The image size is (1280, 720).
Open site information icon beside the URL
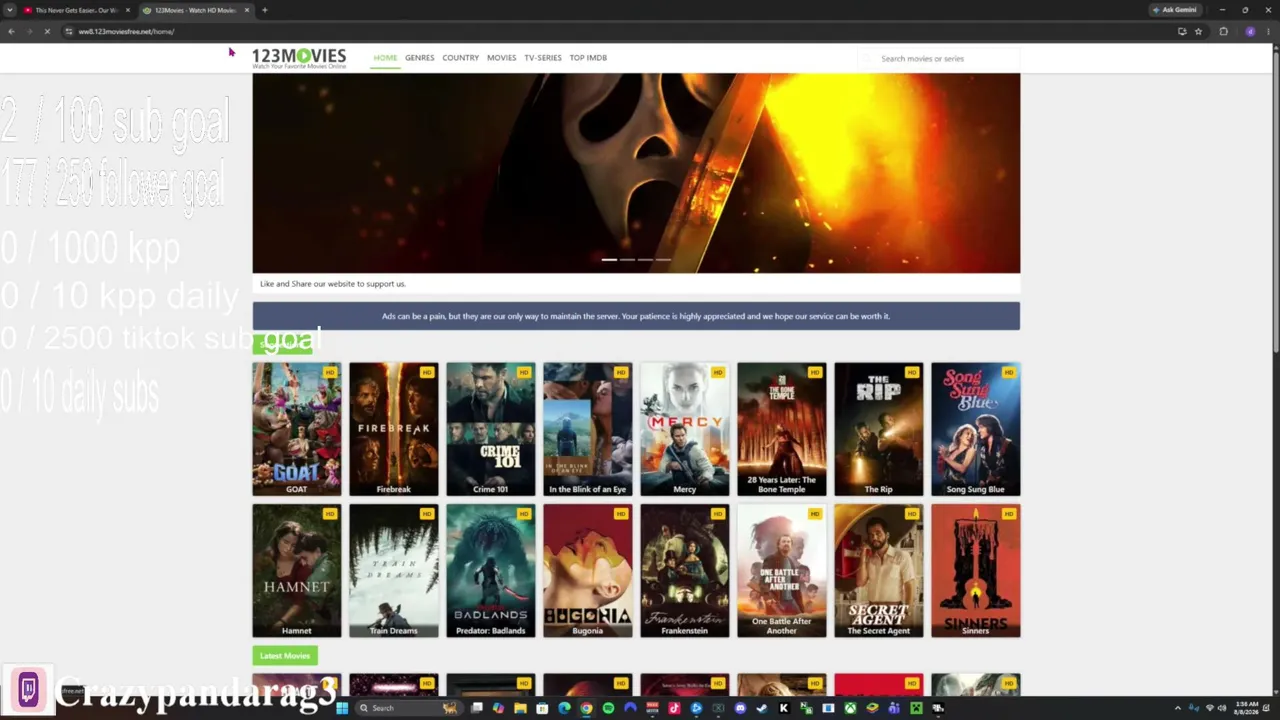[68, 31]
